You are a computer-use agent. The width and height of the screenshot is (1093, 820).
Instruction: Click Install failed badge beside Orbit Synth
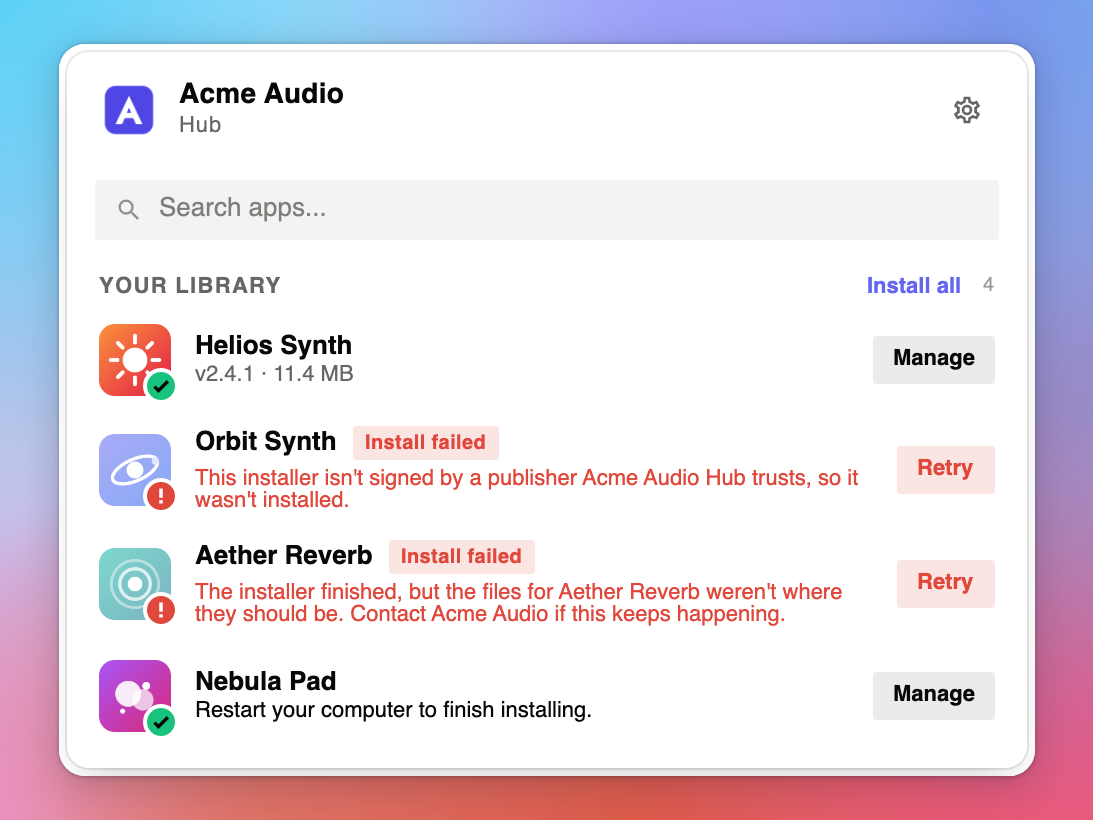(x=425, y=443)
